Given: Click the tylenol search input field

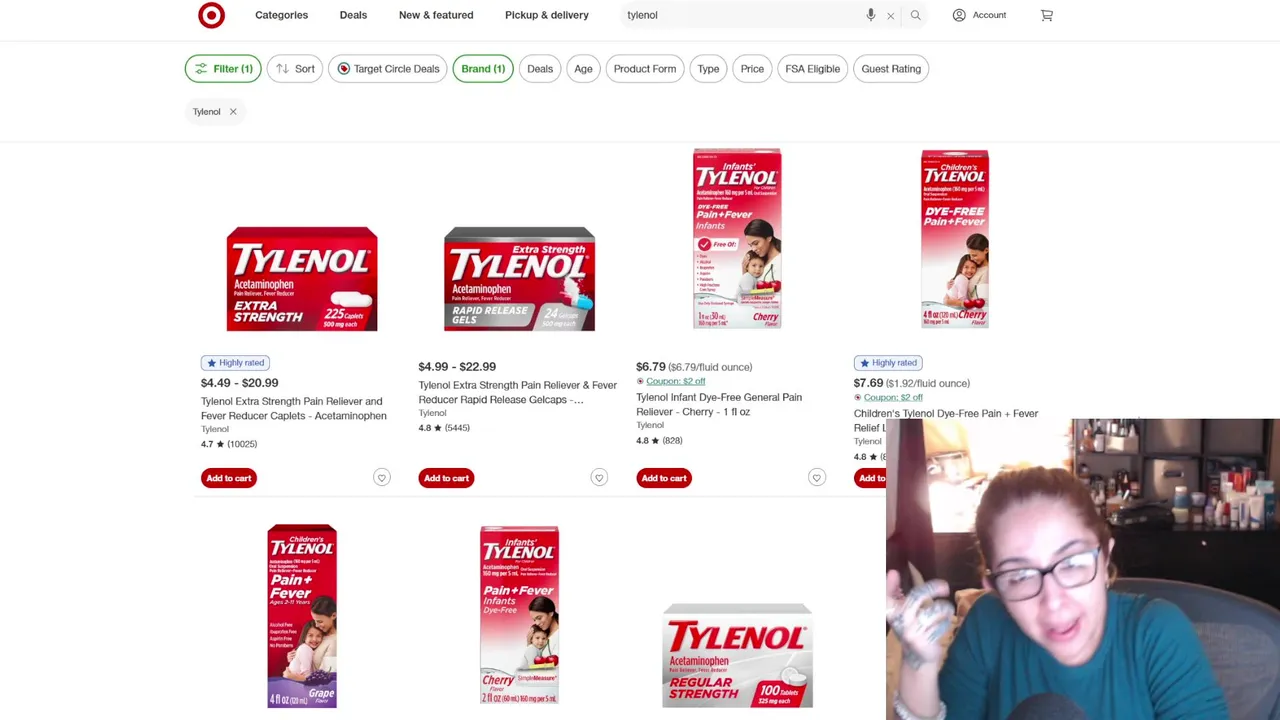Looking at the screenshot, I should tap(740, 15).
